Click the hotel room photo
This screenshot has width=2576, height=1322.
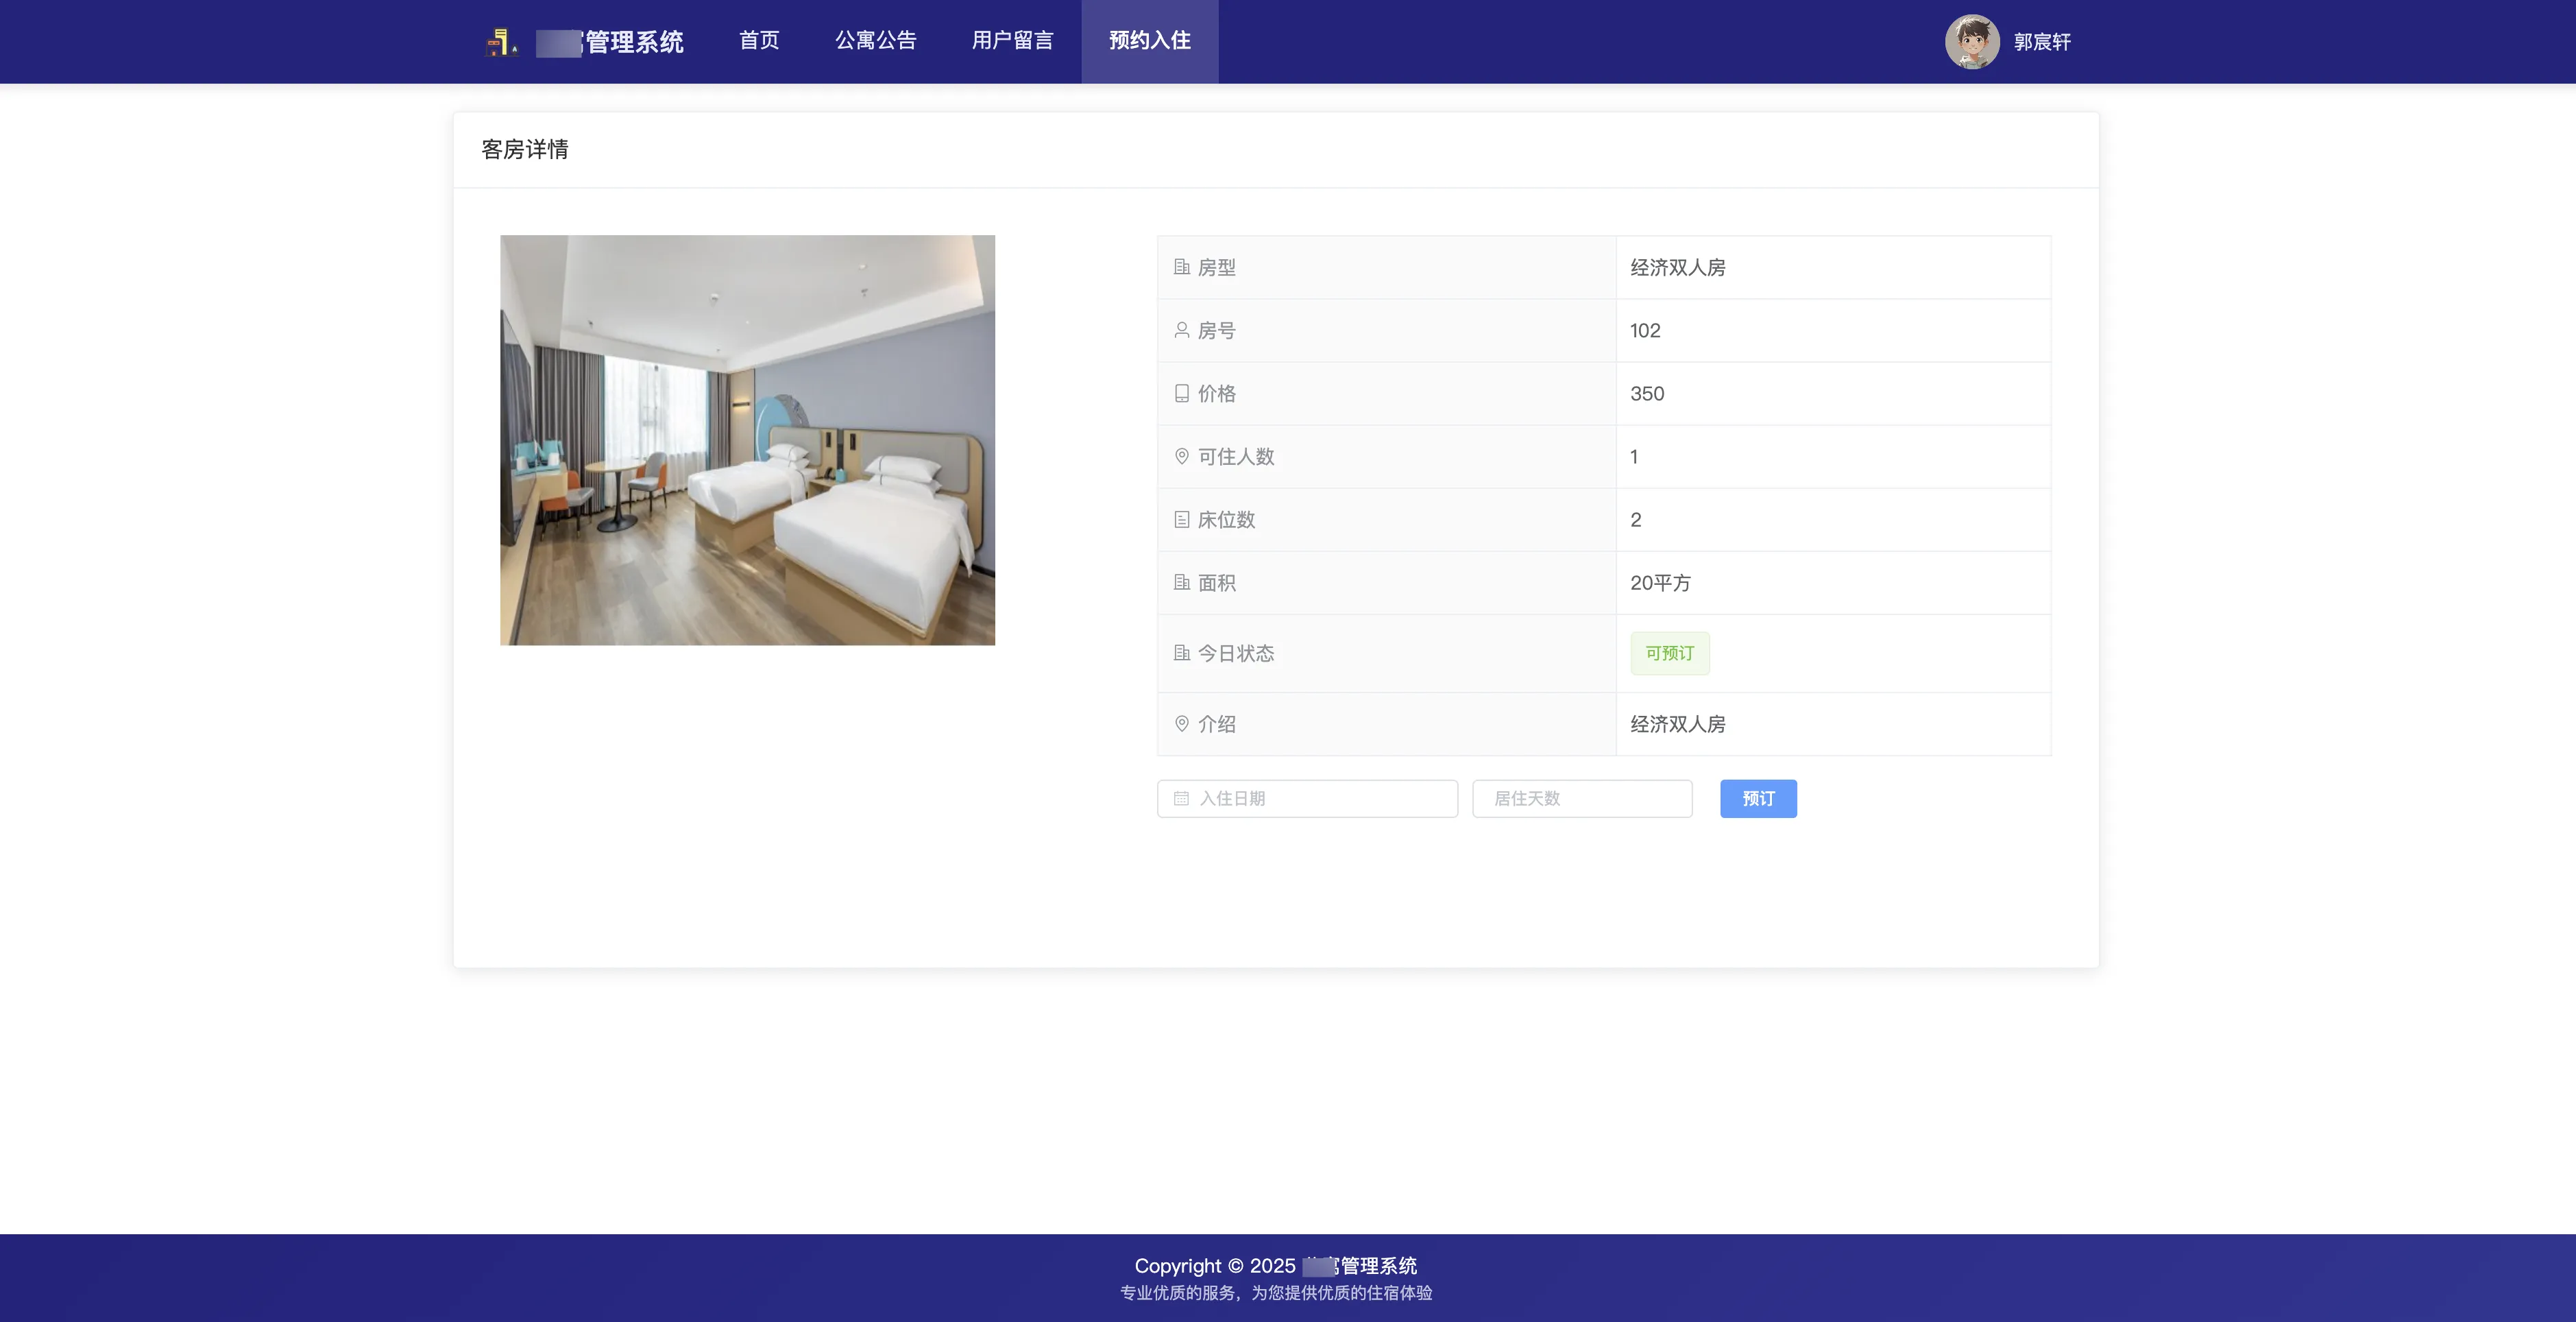coord(747,440)
